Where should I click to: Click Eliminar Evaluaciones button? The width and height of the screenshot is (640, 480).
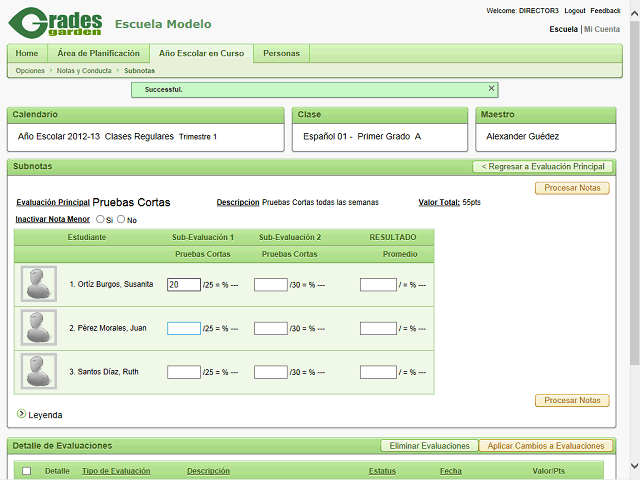pyautogui.click(x=429, y=446)
